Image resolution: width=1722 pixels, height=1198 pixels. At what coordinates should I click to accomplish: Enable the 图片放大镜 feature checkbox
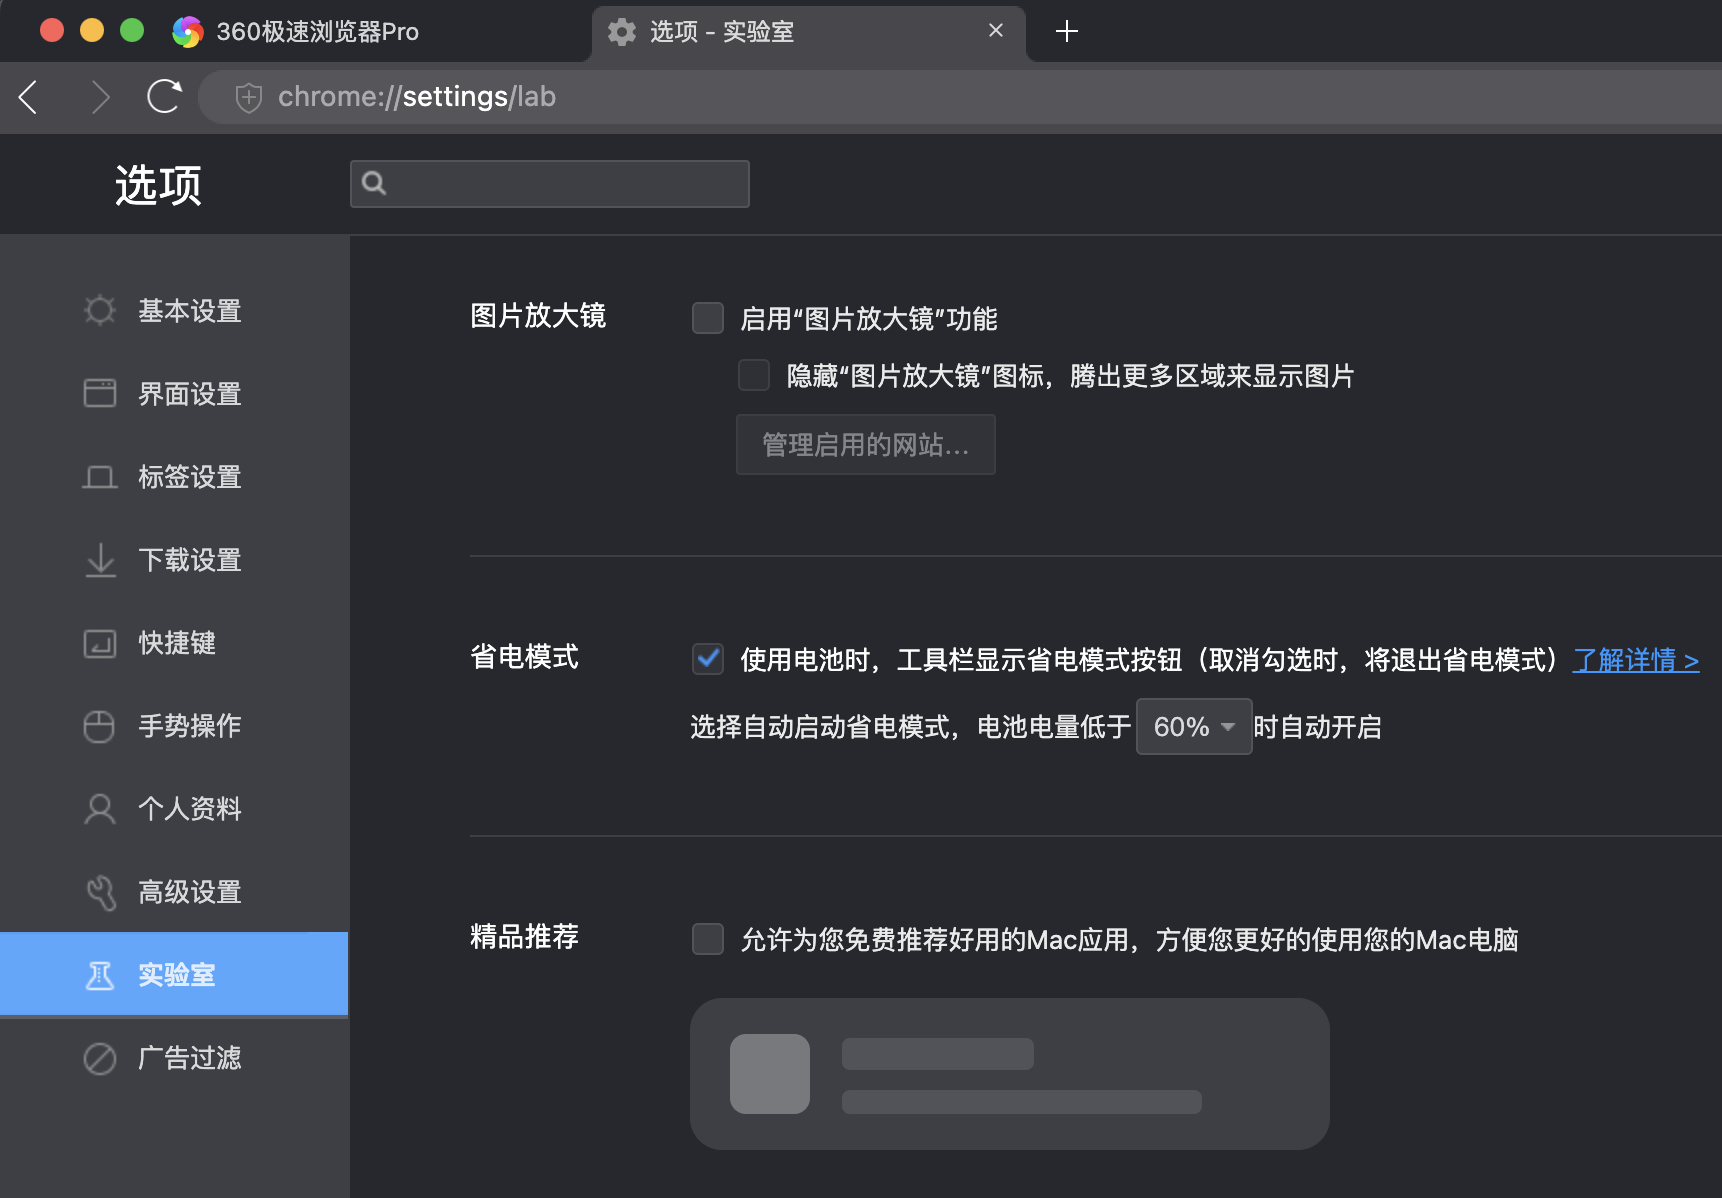click(x=708, y=318)
